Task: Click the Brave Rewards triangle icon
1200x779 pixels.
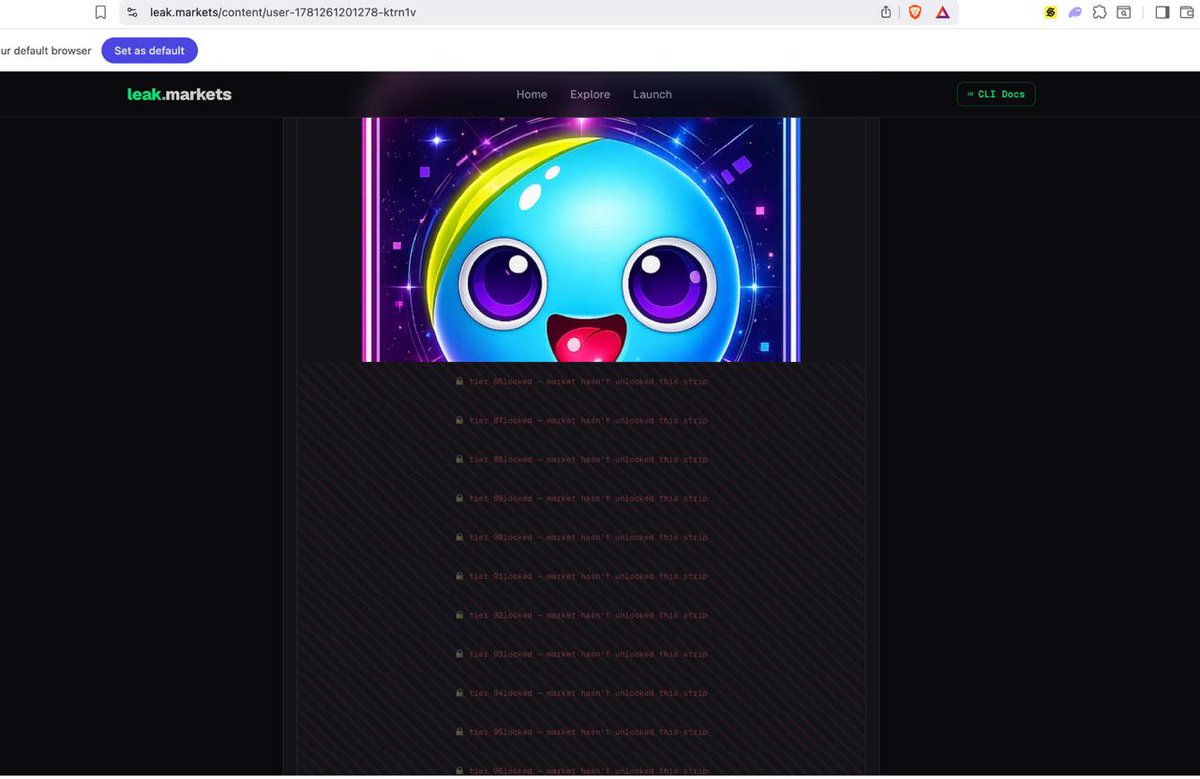Action: point(942,12)
